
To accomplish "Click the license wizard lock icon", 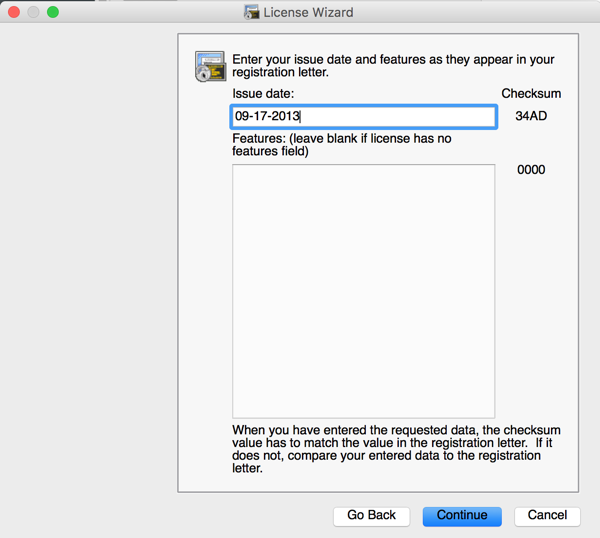I will pos(210,66).
